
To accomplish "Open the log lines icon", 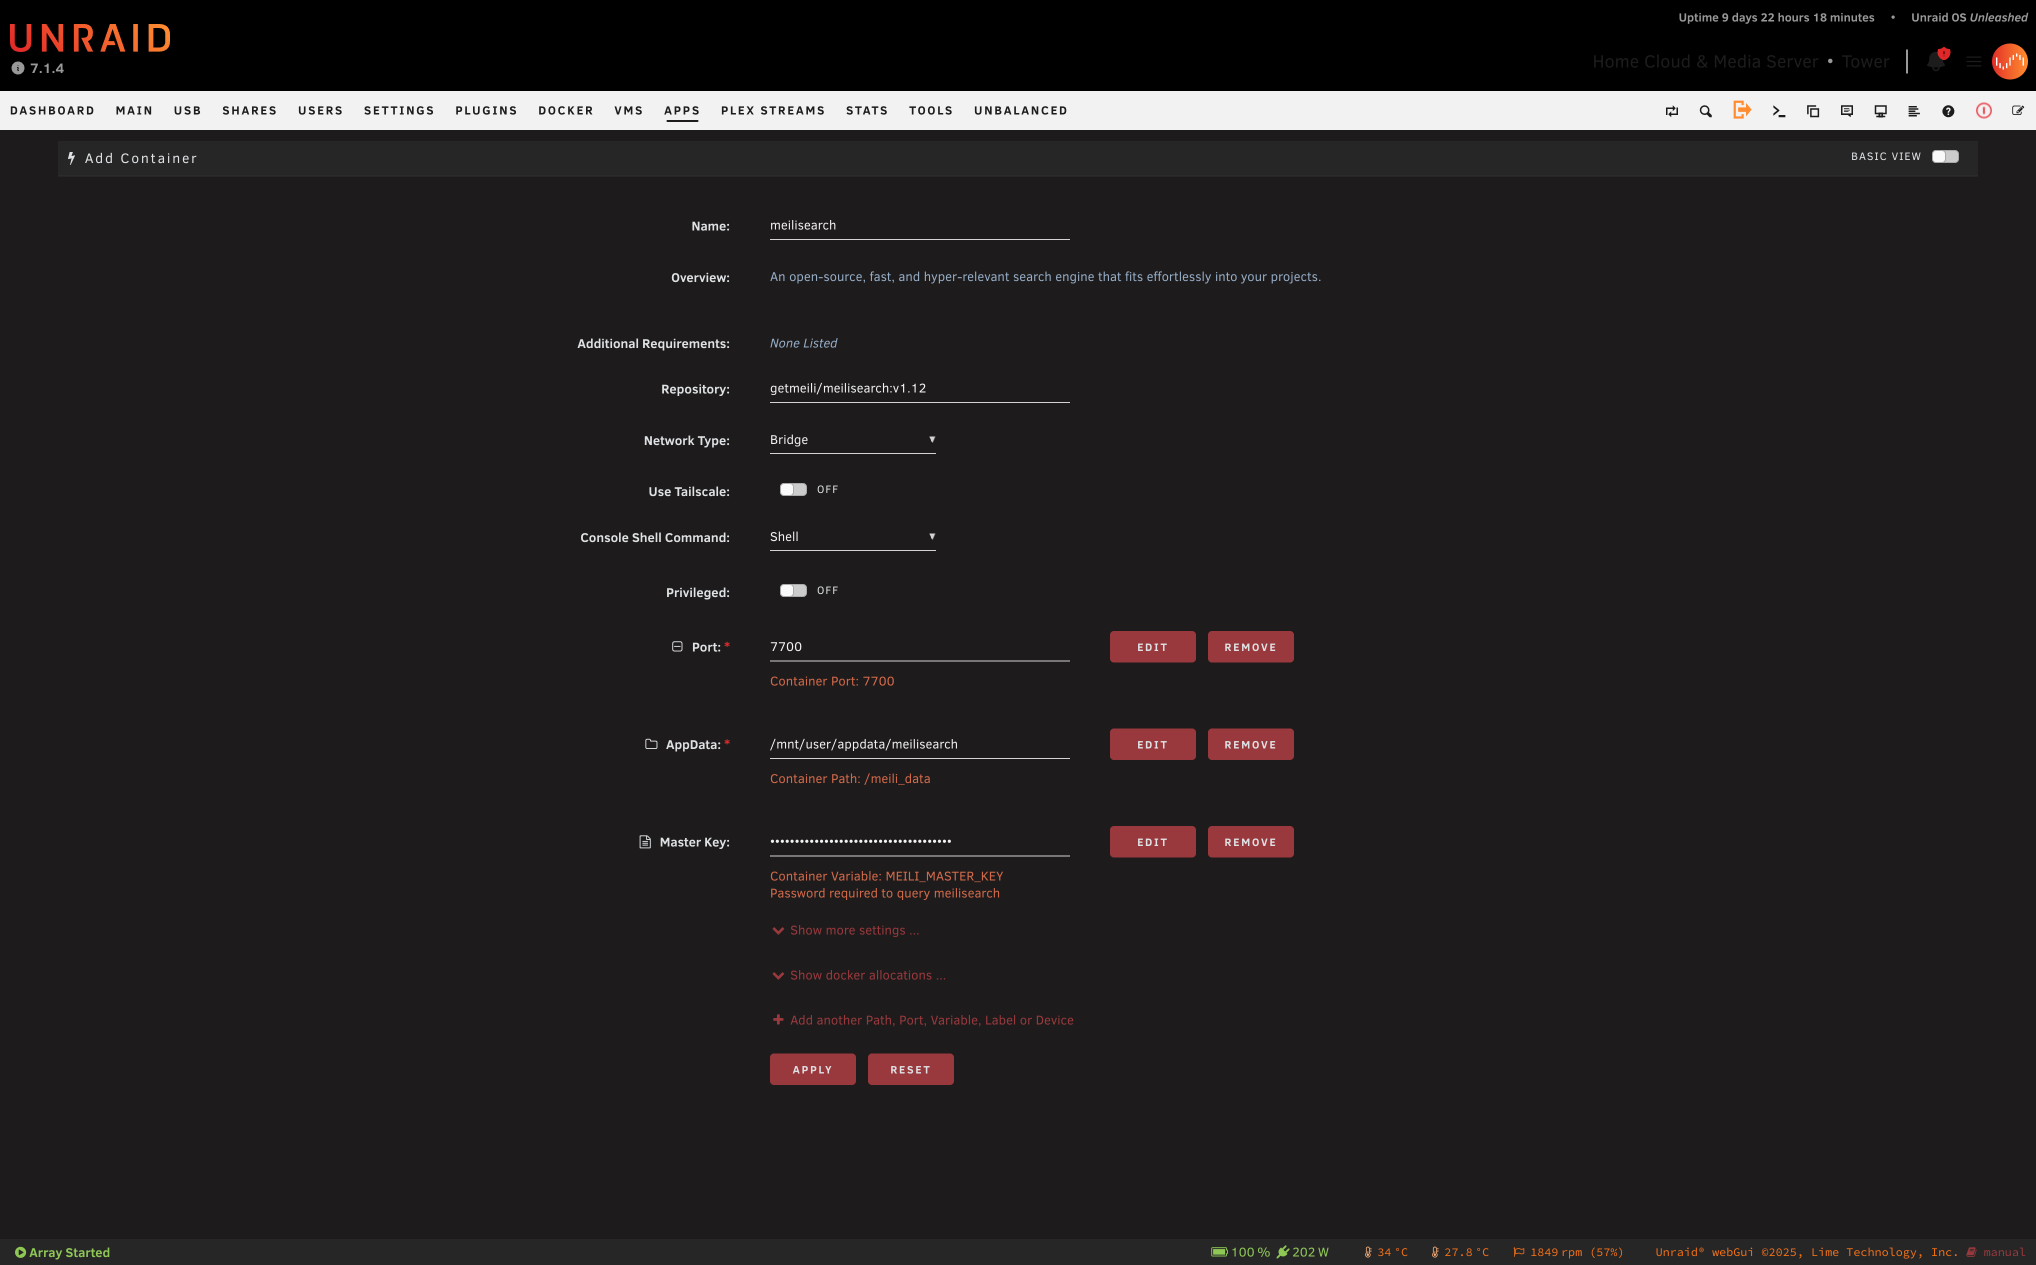I will [x=1914, y=111].
